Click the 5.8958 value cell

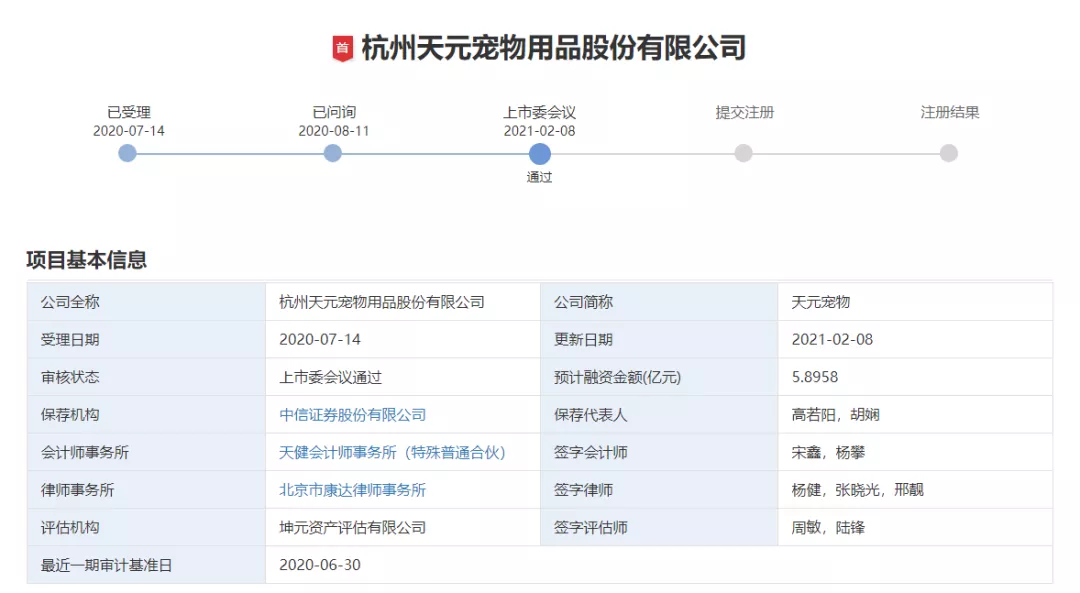(915, 377)
